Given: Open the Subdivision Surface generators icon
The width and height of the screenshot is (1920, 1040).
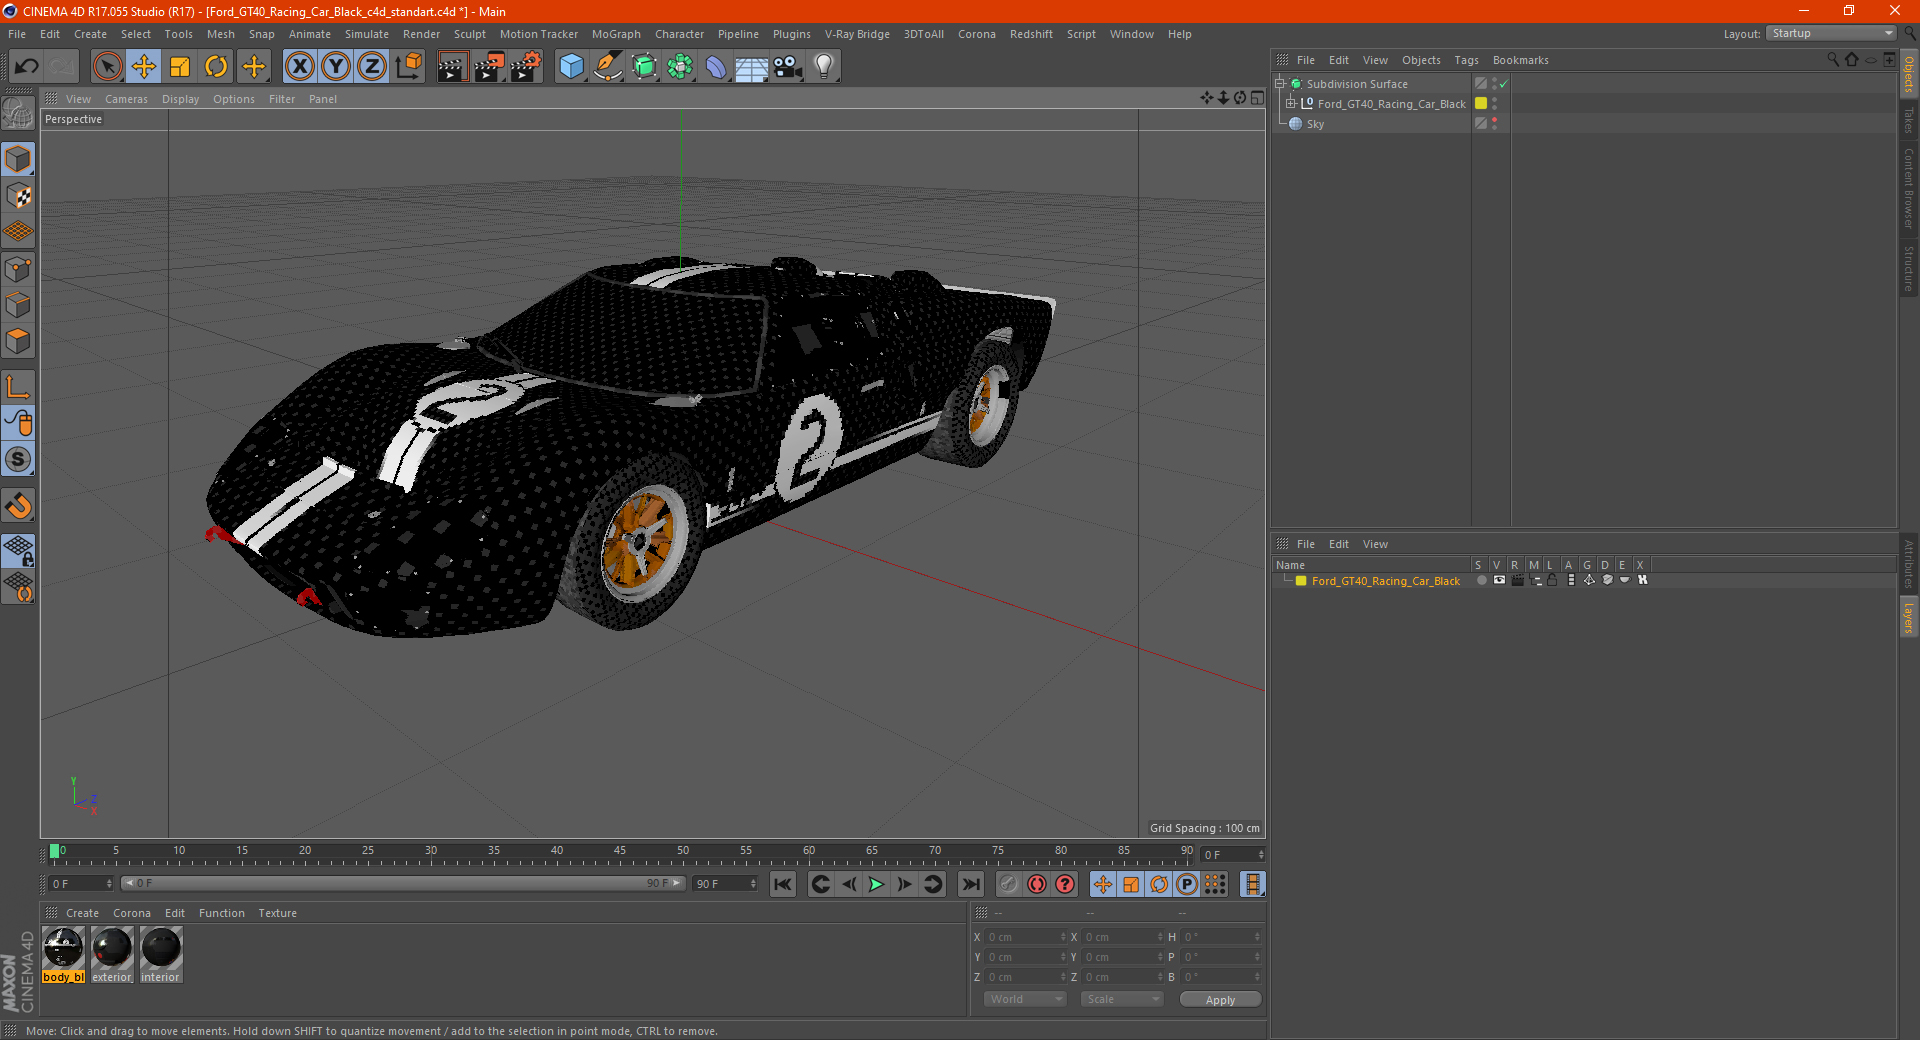Looking at the screenshot, I should coord(645,67).
